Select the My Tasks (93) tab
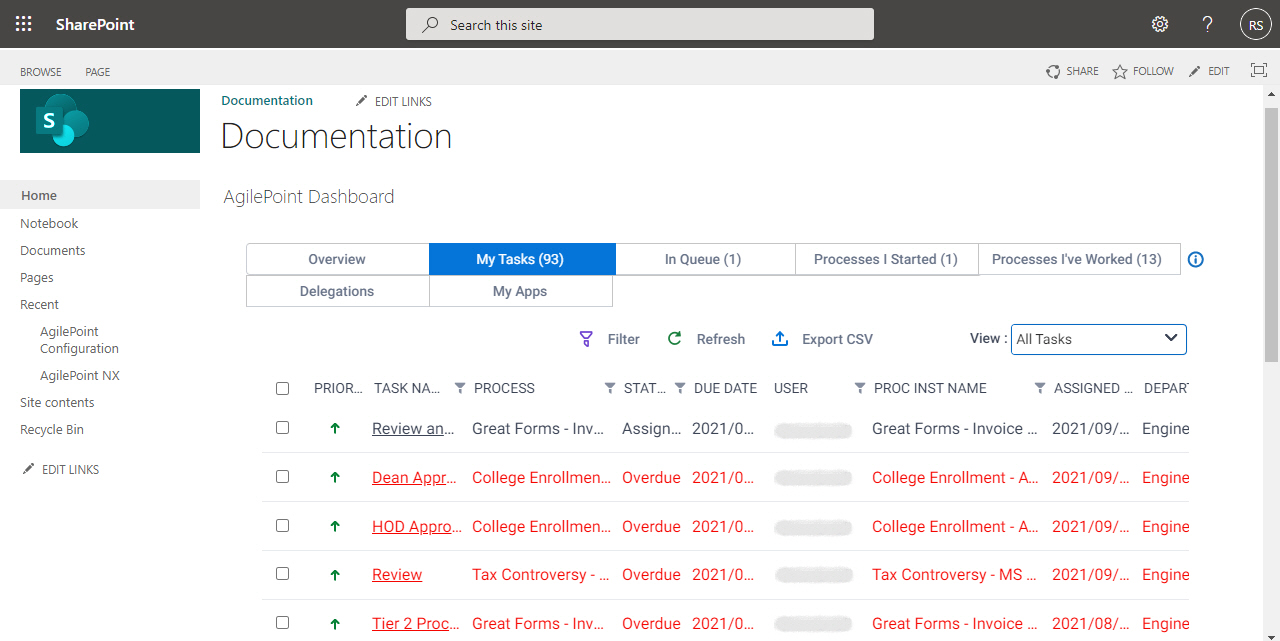 click(520, 259)
